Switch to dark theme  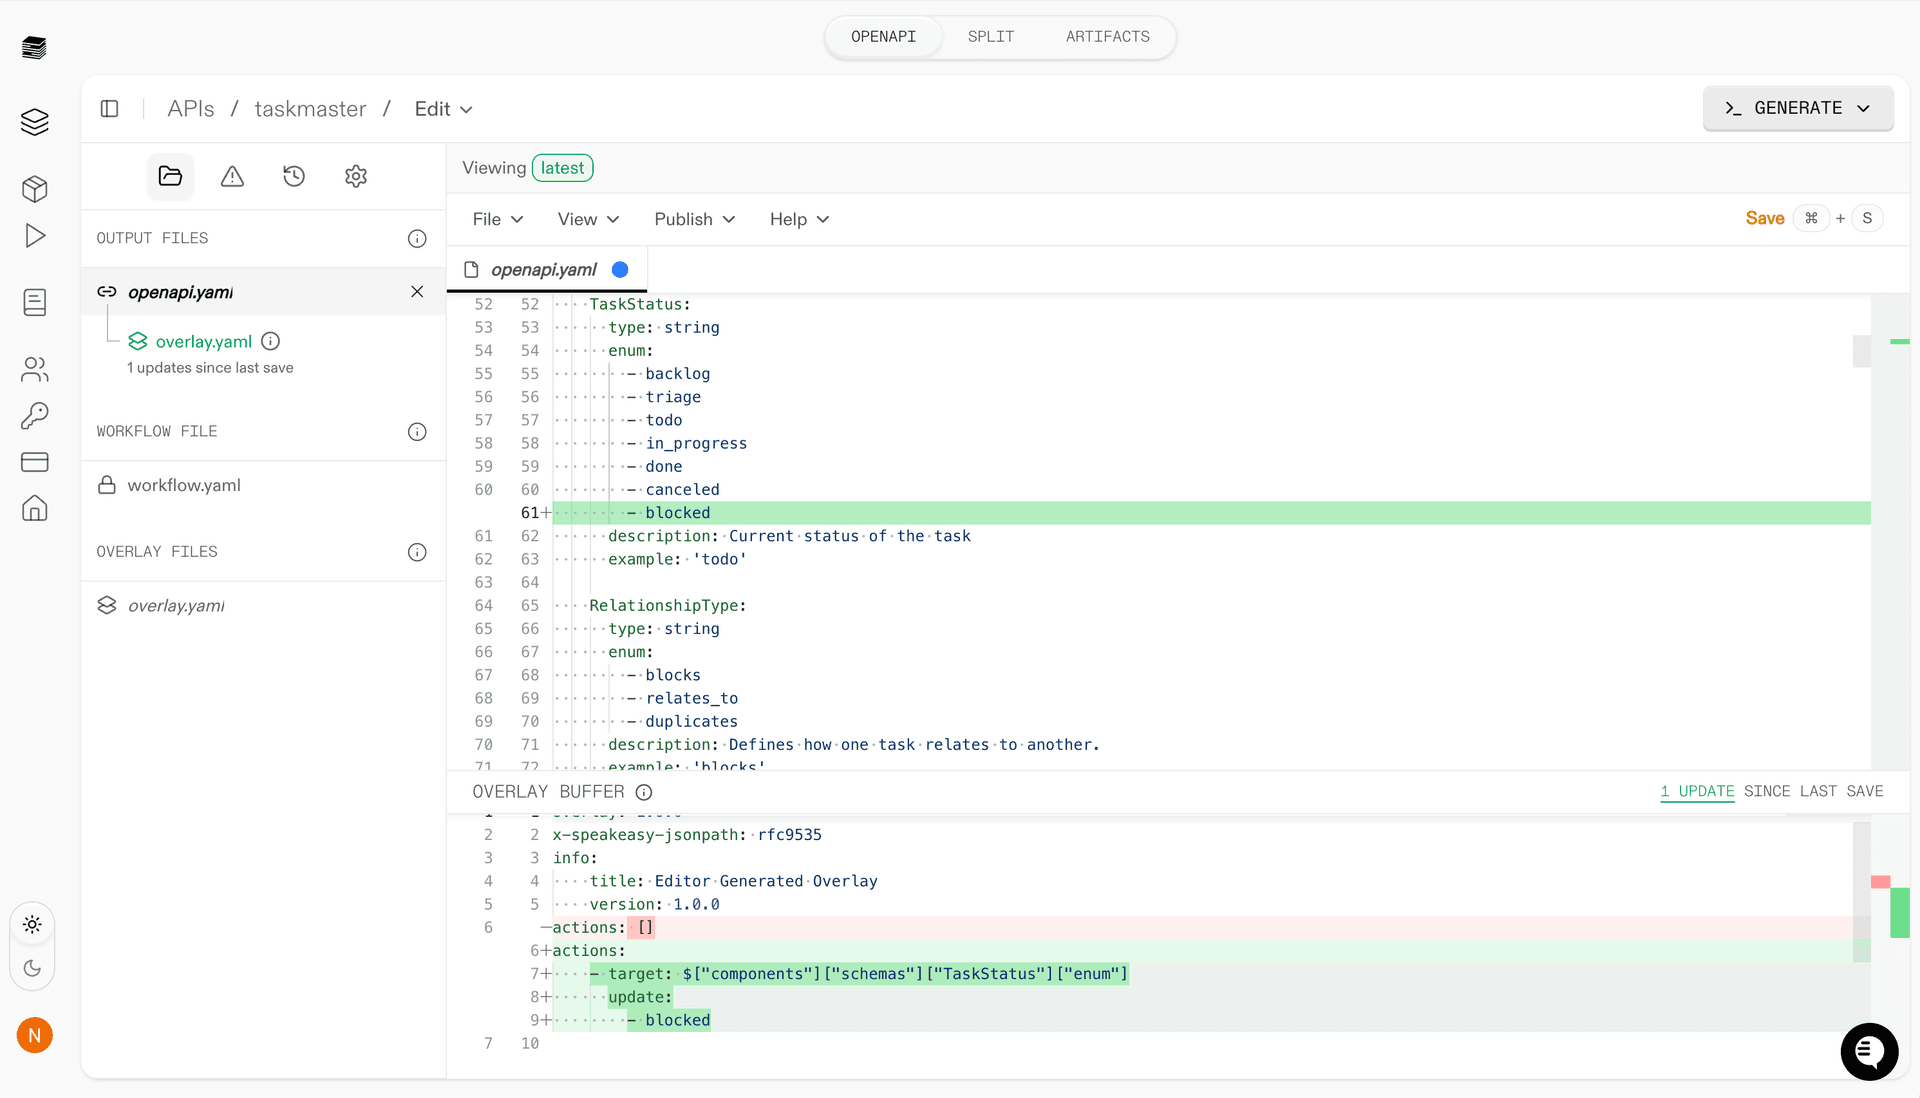point(32,968)
